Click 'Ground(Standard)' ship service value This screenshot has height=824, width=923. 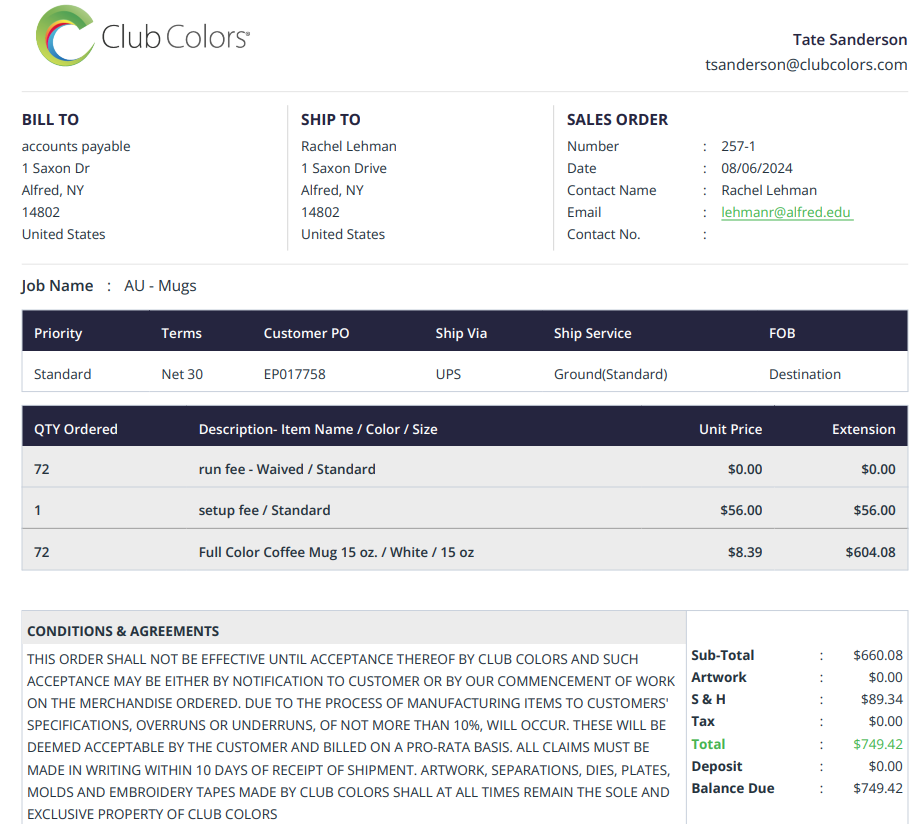(x=610, y=374)
